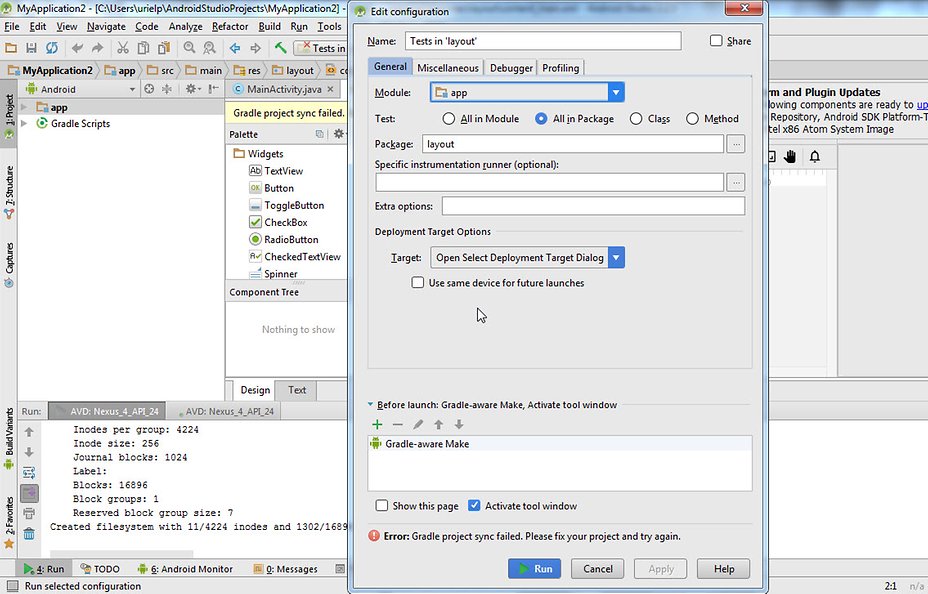This screenshot has width=928, height=594.
Task: Switch to the Text editor tab
Action: [297, 390]
